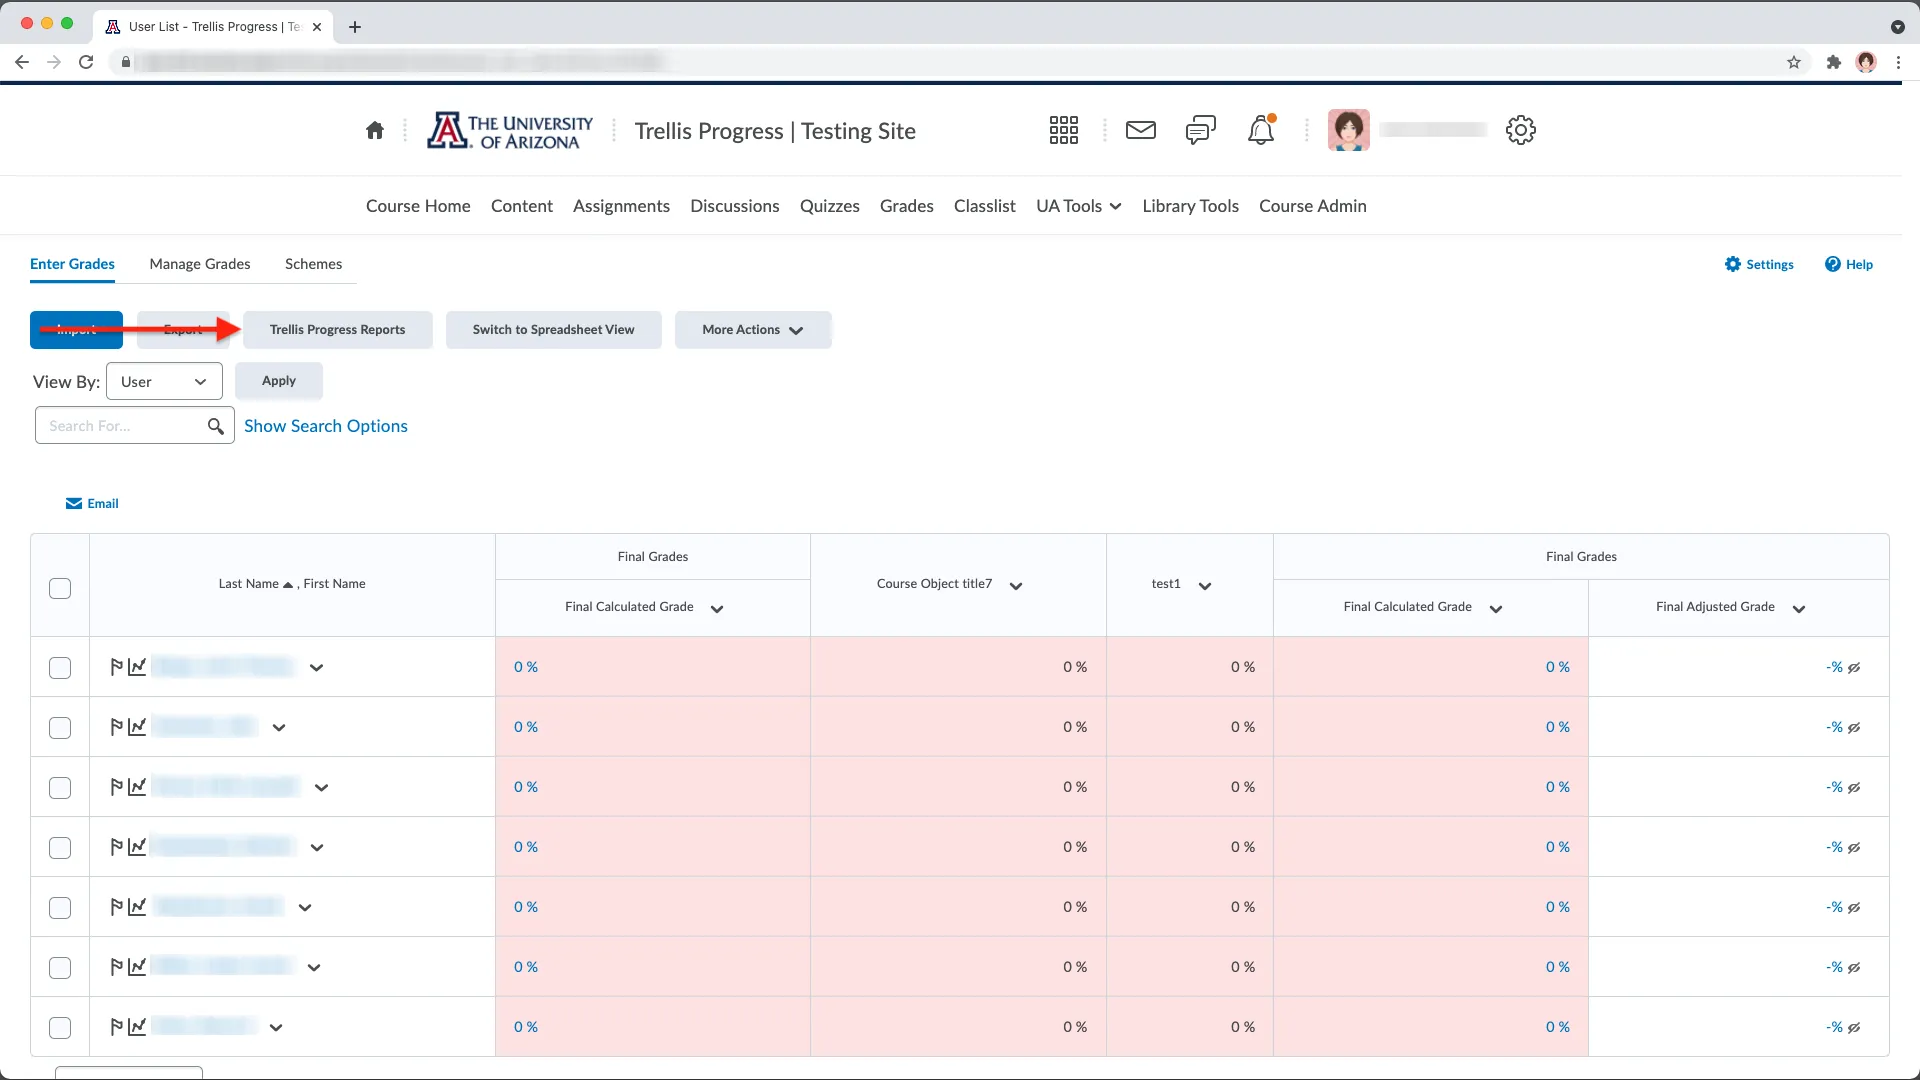Viewport: 1920px width, 1080px height.
Task: Open progress chart icon in sixth student row
Action: (x=137, y=967)
